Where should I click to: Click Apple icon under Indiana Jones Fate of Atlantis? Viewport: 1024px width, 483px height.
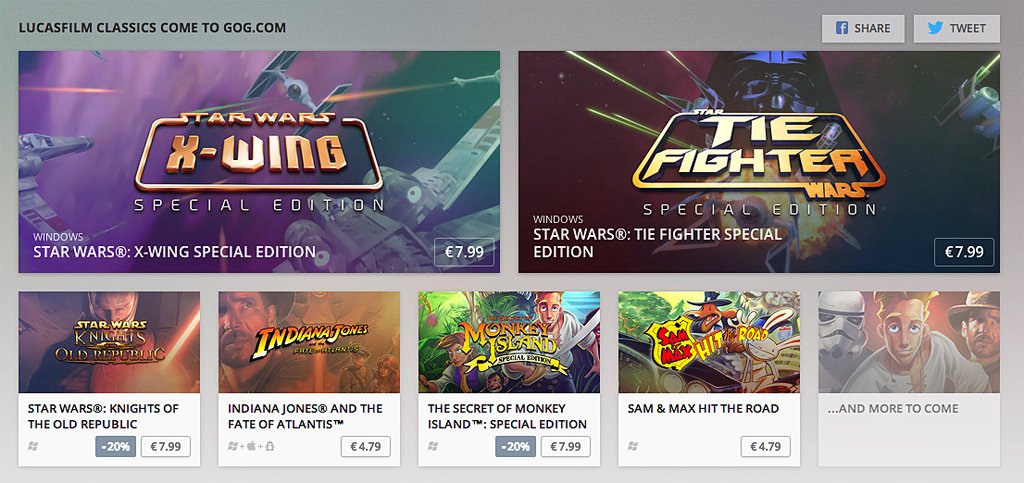click(250, 446)
